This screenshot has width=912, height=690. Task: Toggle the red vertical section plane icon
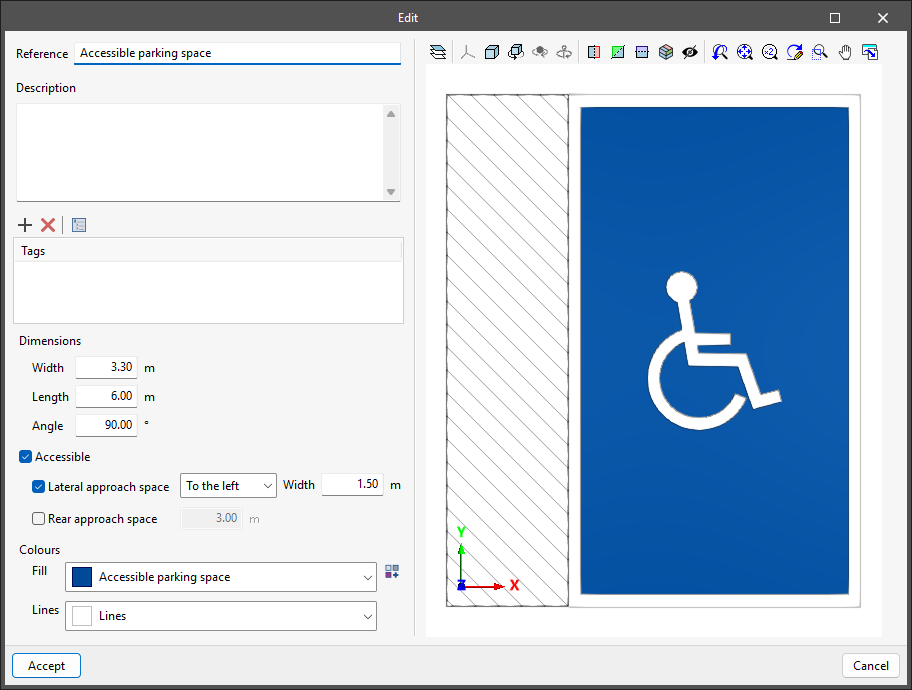(x=594, y=52)
